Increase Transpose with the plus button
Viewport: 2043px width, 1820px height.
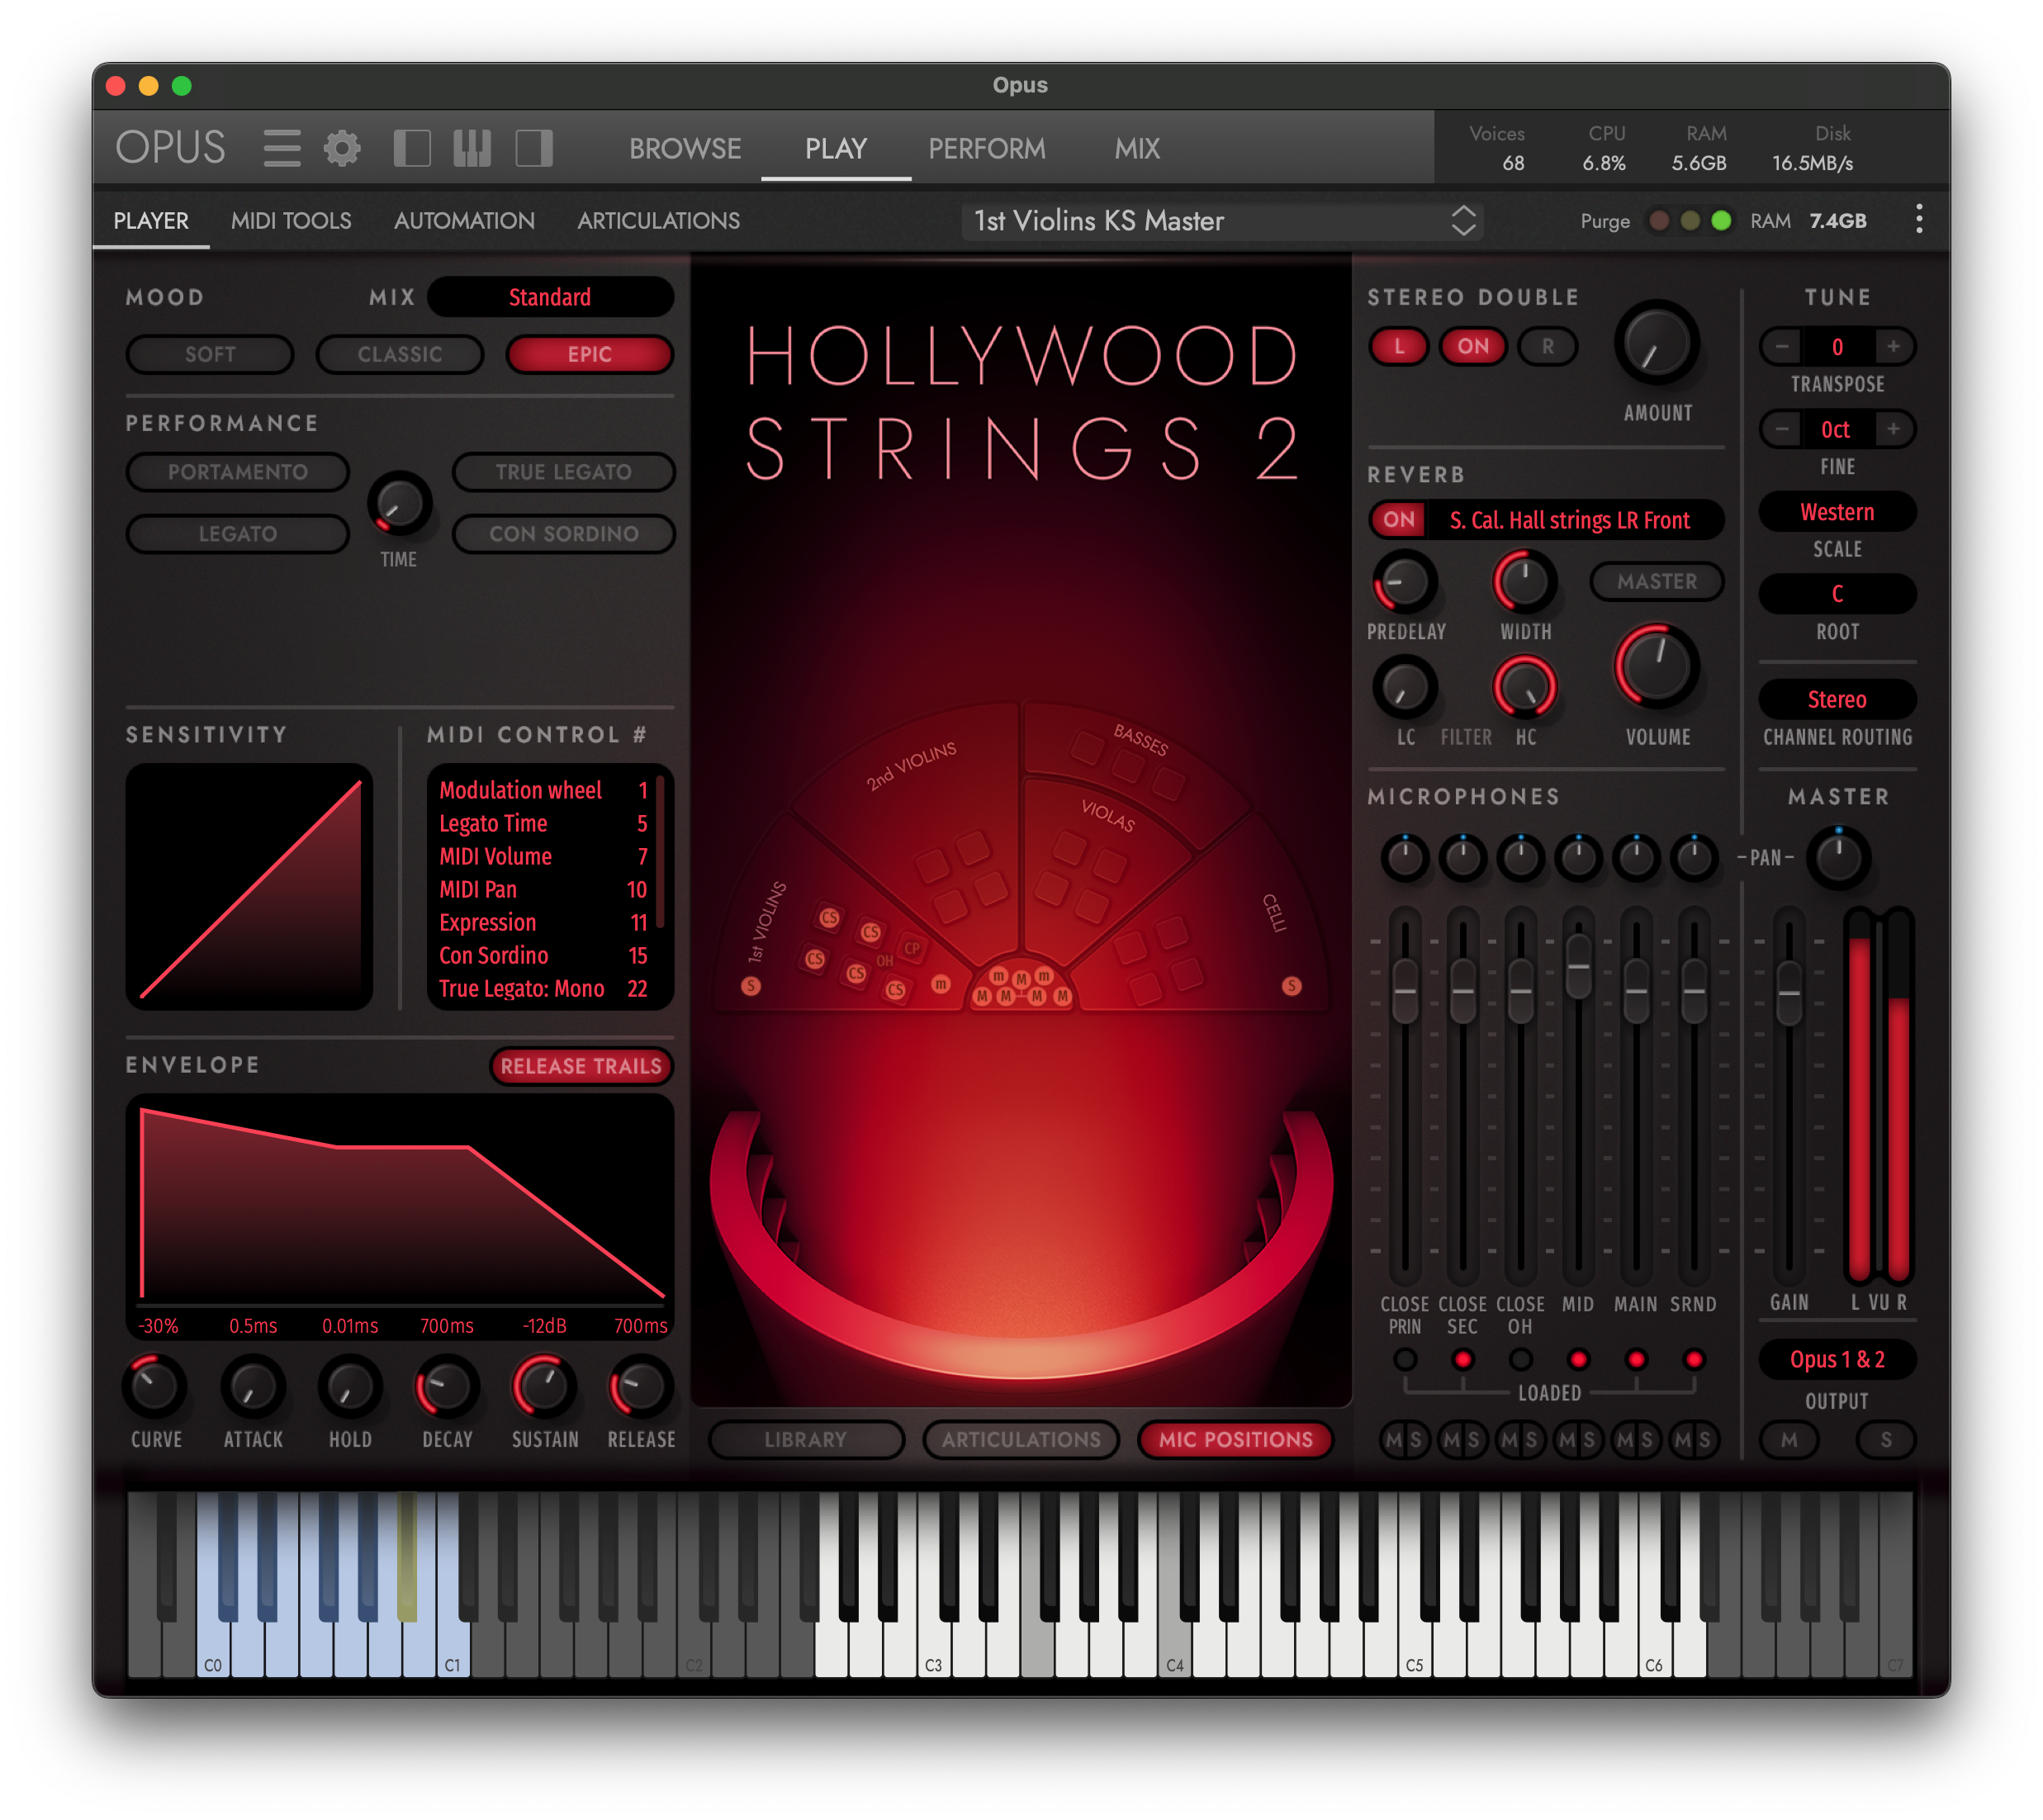[x=1893, y=346]
